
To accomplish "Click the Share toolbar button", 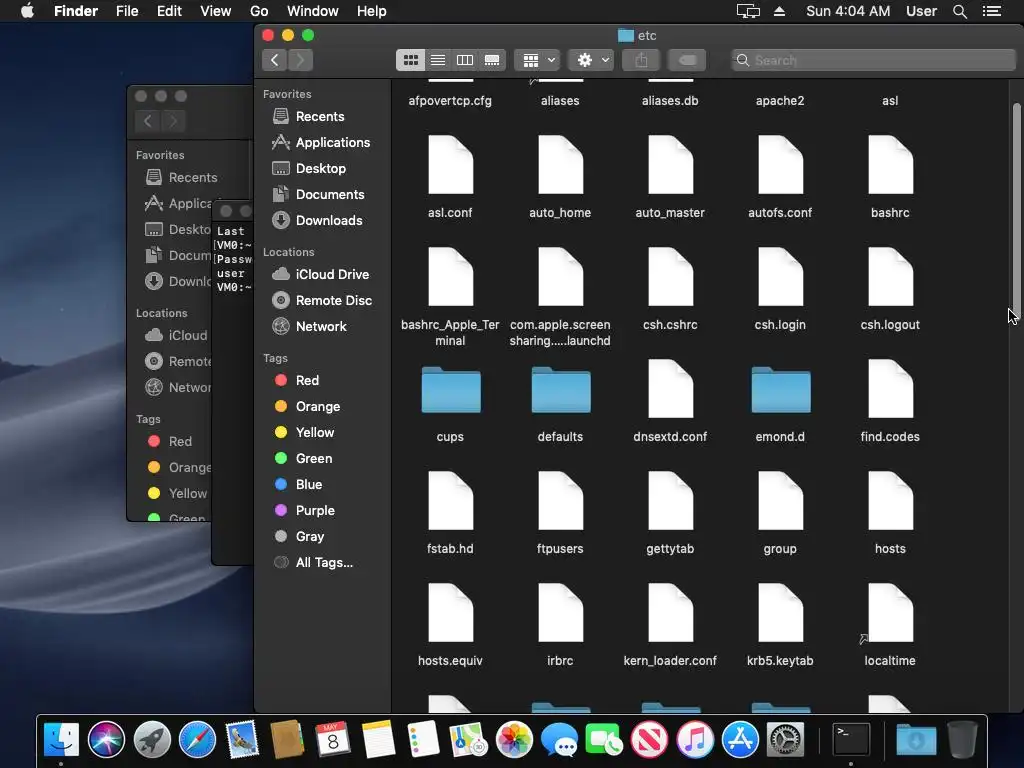I will 641,60.
